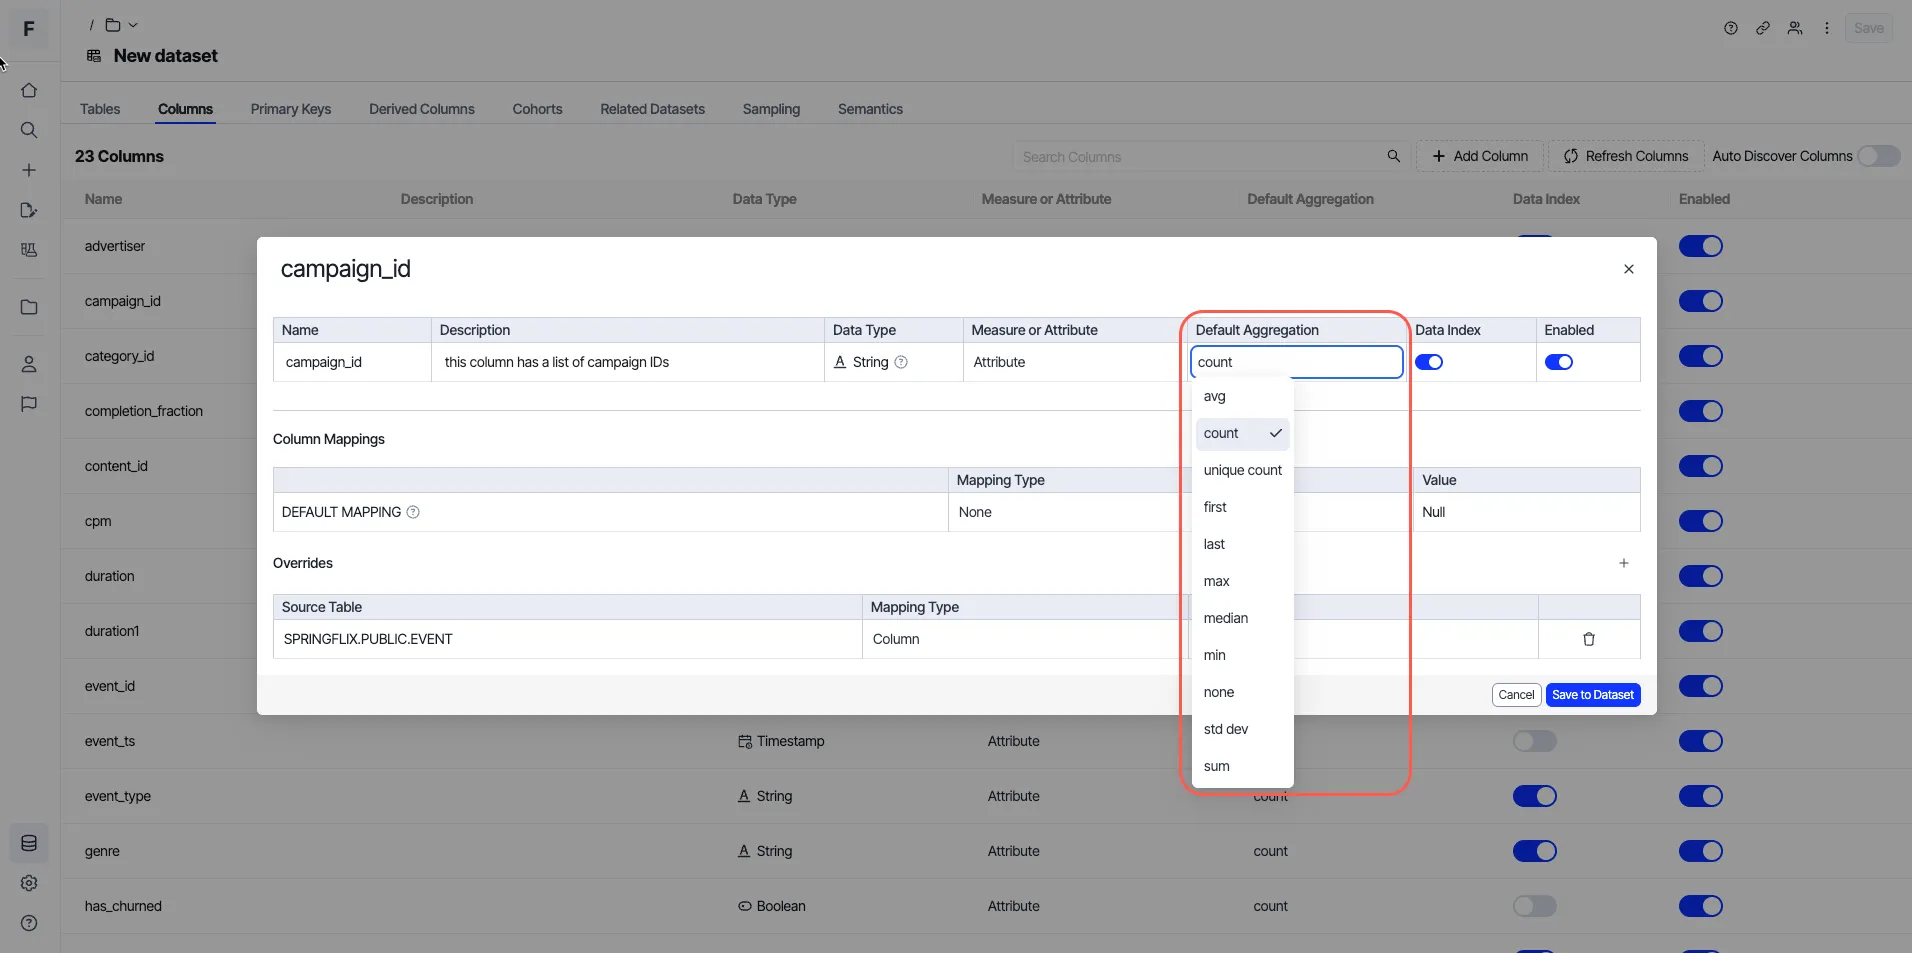The height and width of the screenshot is (953, 1912).
Task: Click the String data type help icon
Action: click(901, 362)
